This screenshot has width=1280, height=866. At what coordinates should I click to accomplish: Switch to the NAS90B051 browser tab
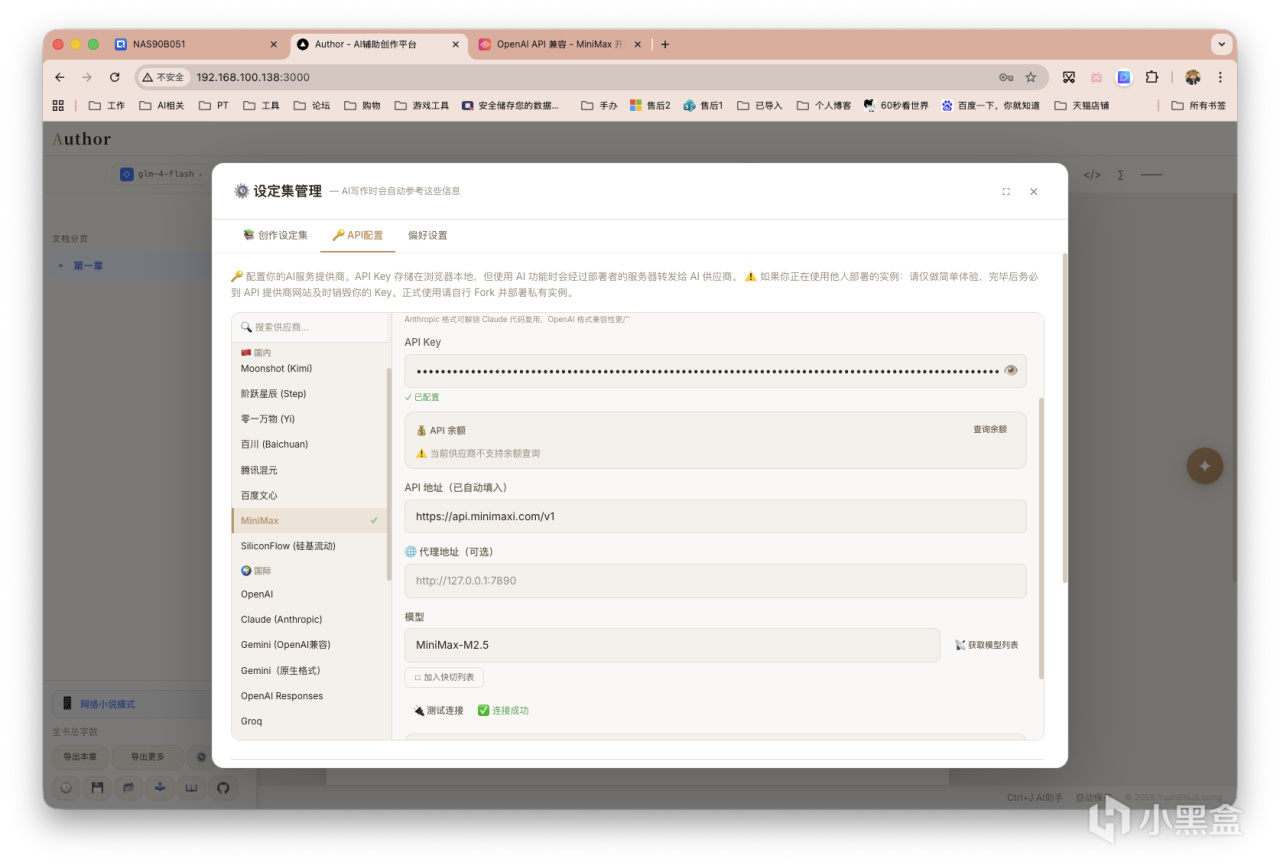196,44
